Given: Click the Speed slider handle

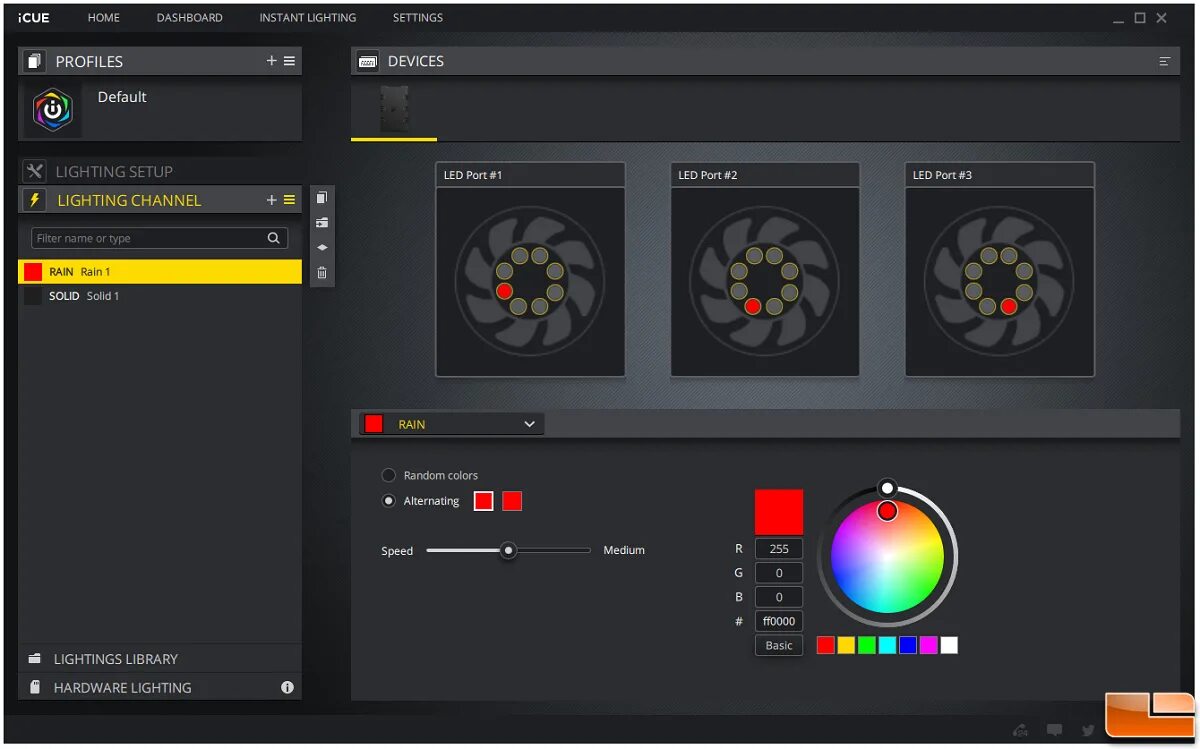Looking at the screenshot, I should pos(508,550).
